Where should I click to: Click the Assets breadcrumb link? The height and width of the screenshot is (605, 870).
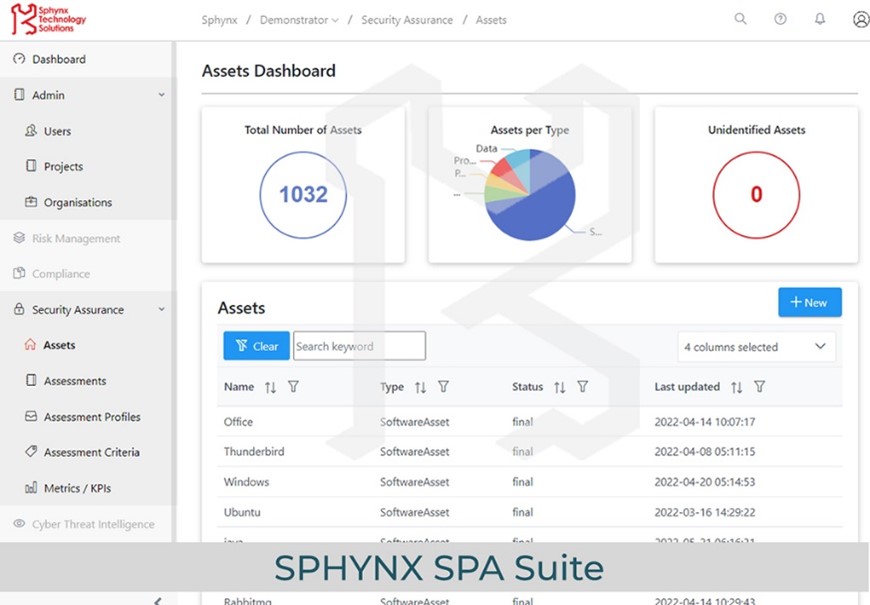pos(491,20)
